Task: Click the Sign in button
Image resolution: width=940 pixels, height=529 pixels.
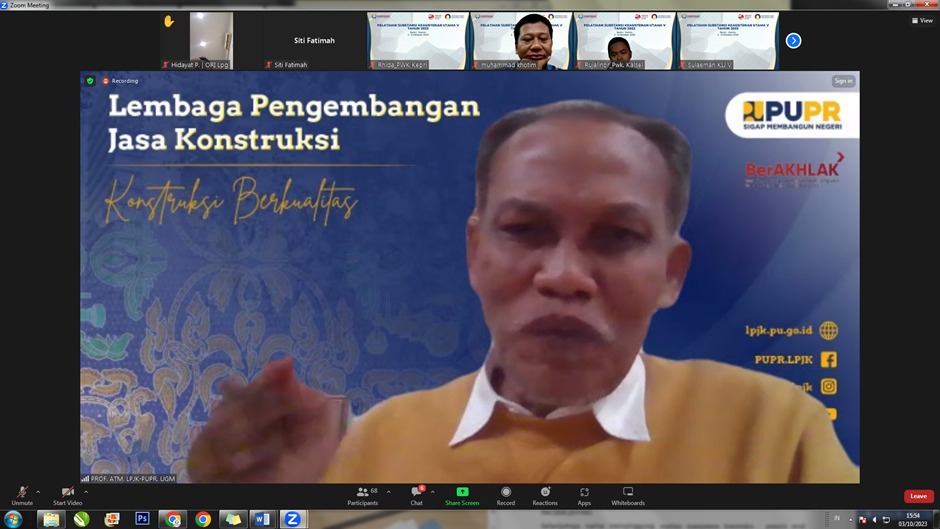Action: (x=843, y=81)
